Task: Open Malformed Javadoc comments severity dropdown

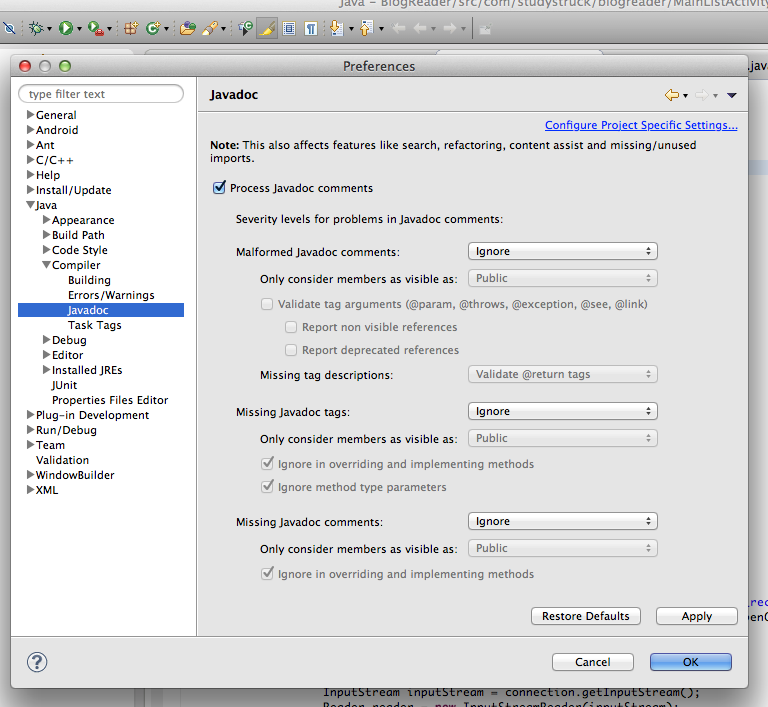Action: [x=562, y=252]
